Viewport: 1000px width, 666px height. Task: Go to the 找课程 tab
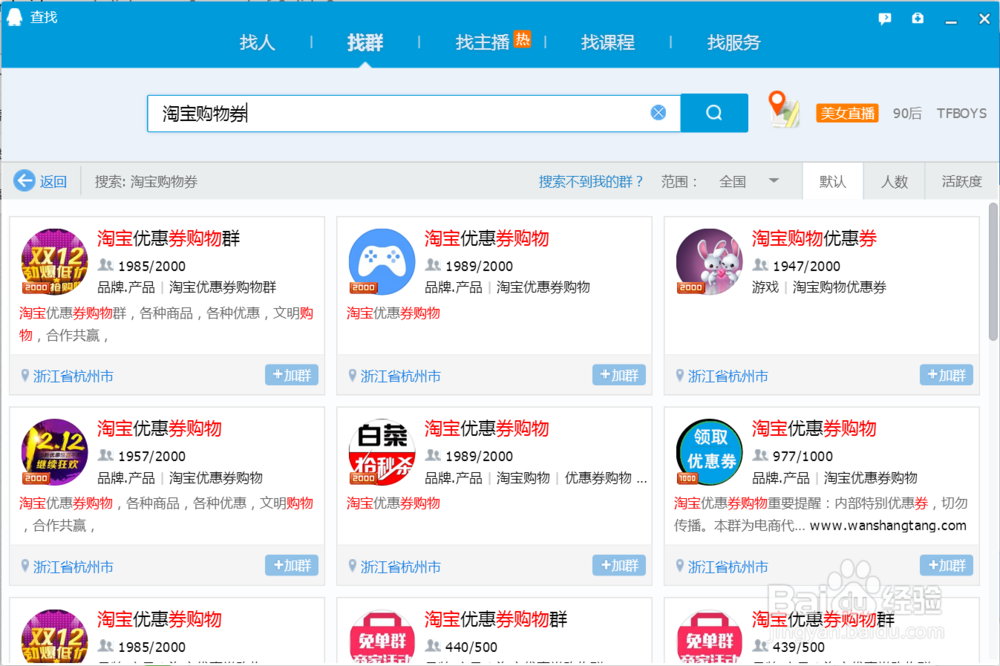(x=608, y=43)
